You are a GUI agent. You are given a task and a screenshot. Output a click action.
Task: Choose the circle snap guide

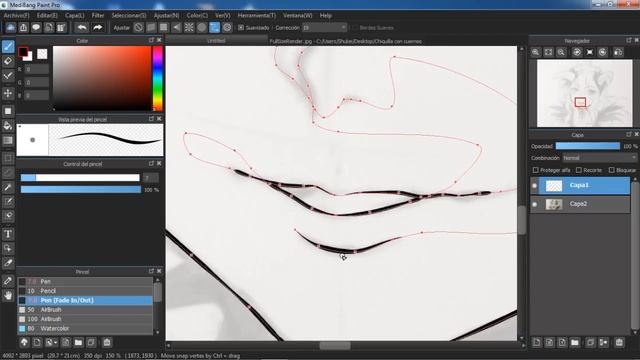202,27
